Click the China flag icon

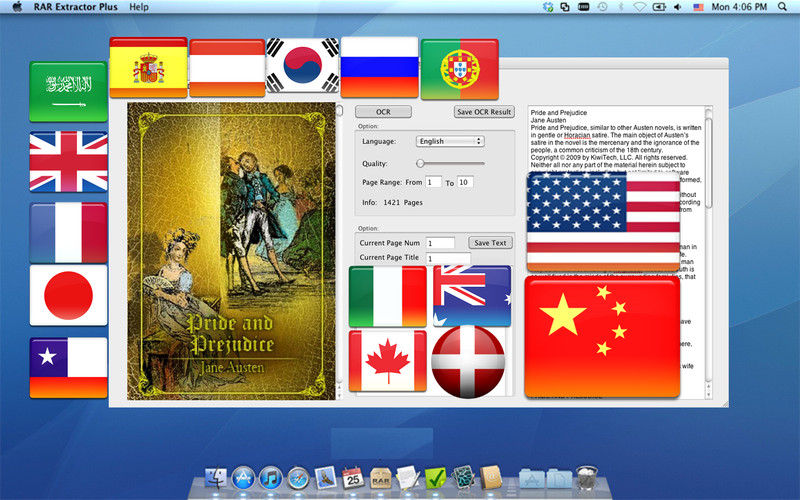[x=602, y=337]
